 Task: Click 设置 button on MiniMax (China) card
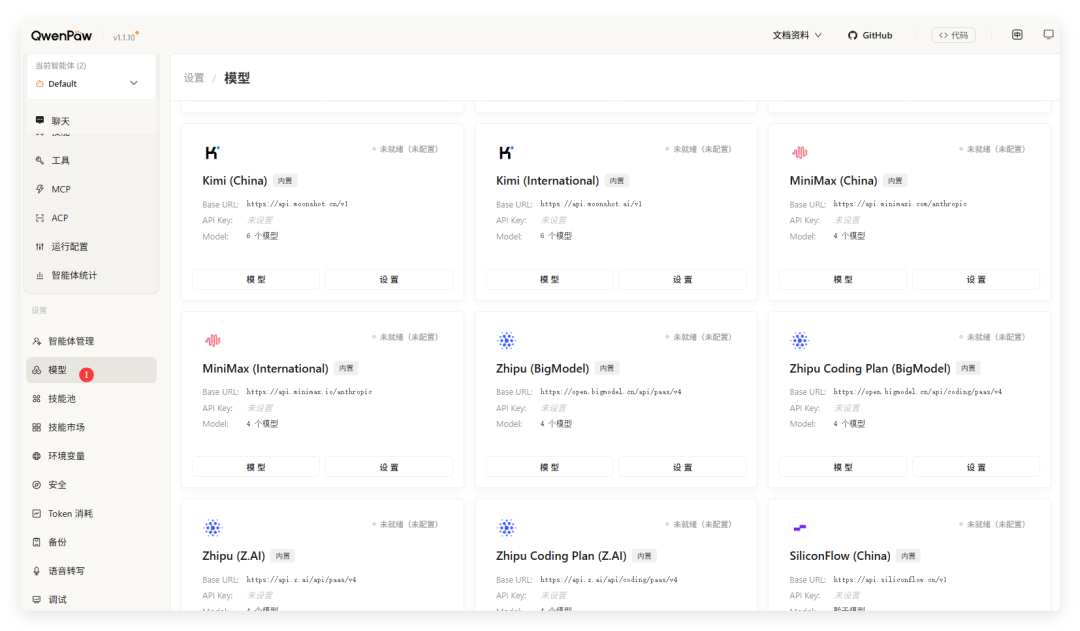pyautogui.click(x=976, y=279)
